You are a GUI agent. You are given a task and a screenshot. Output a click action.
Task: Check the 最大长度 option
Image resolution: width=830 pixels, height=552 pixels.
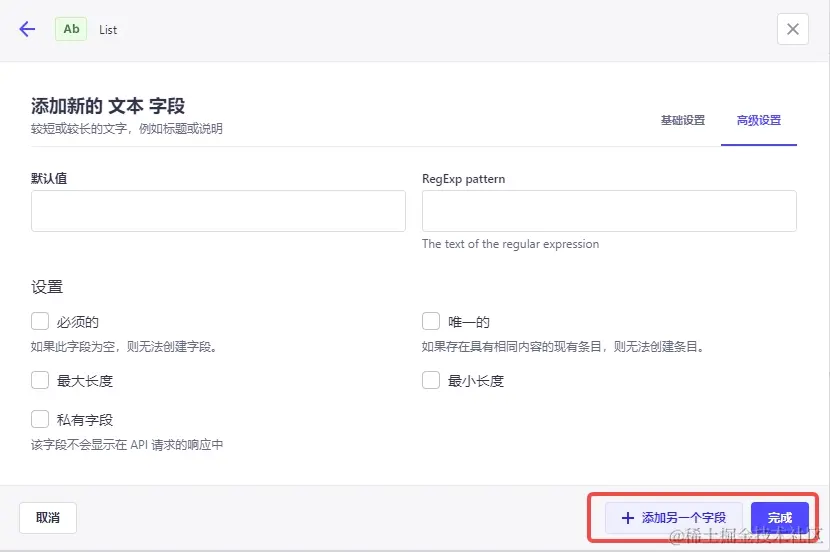coord(40,380)
